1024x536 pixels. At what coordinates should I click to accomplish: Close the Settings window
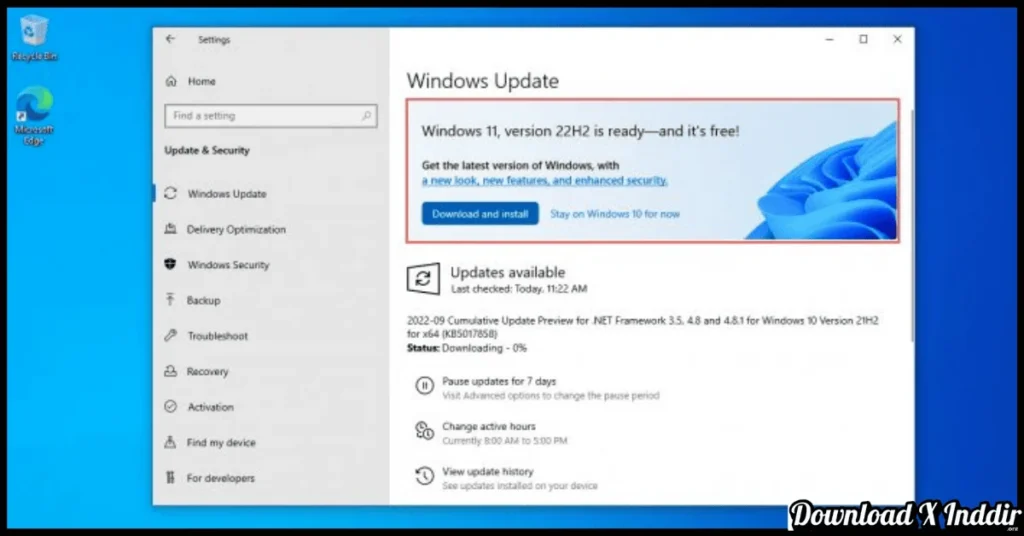[897, 40]
